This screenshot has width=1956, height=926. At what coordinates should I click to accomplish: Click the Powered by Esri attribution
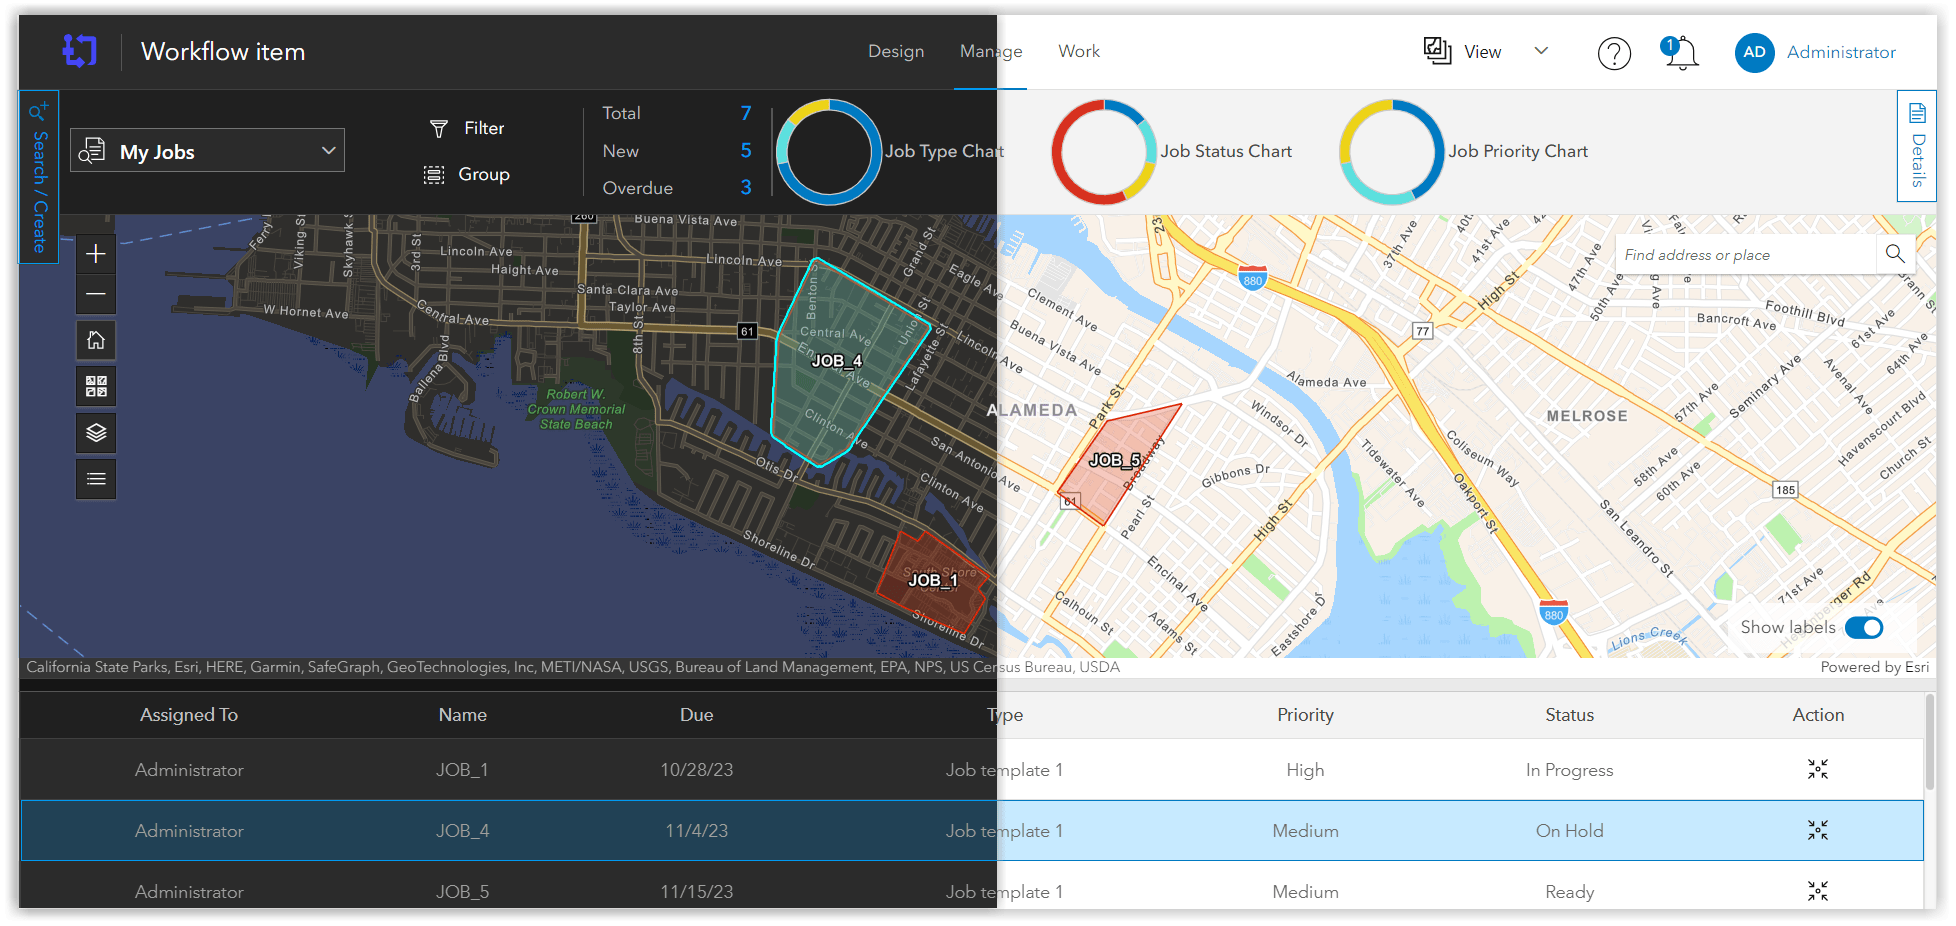(1874, 667)
